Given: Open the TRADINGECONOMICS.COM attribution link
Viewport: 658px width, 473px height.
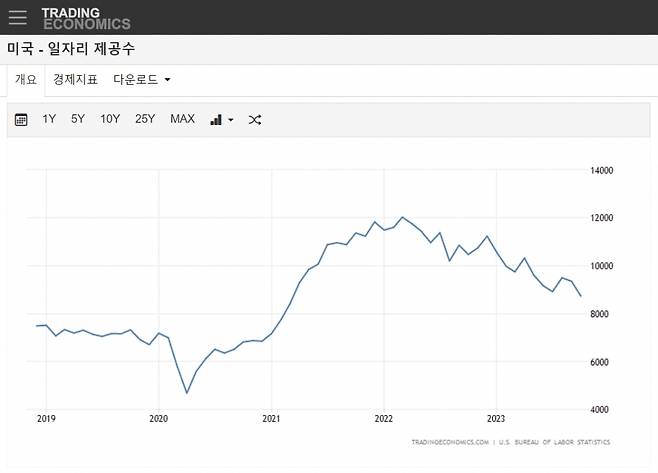Looking at the screenshot, I should pos(449,442).
